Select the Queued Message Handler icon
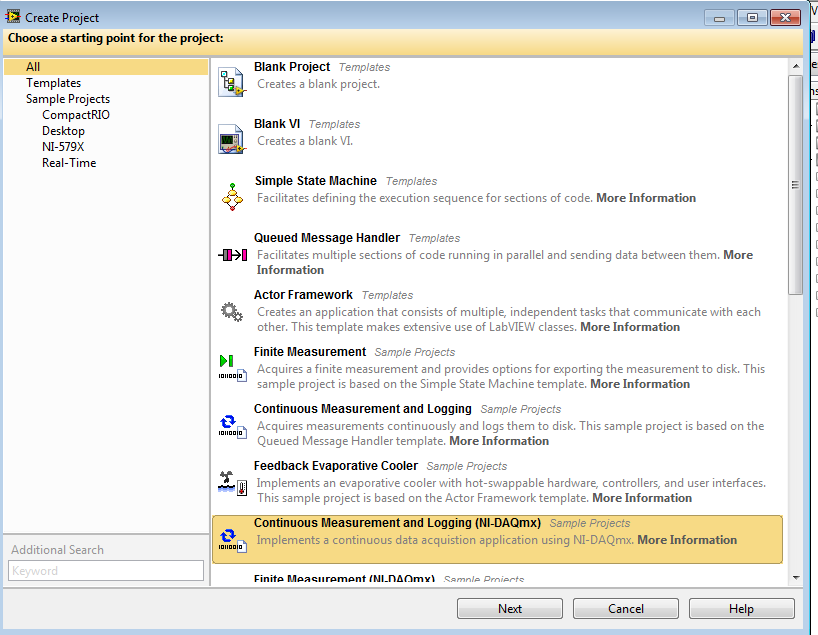This screenshot has width=818, height=635. pos(233,255)
